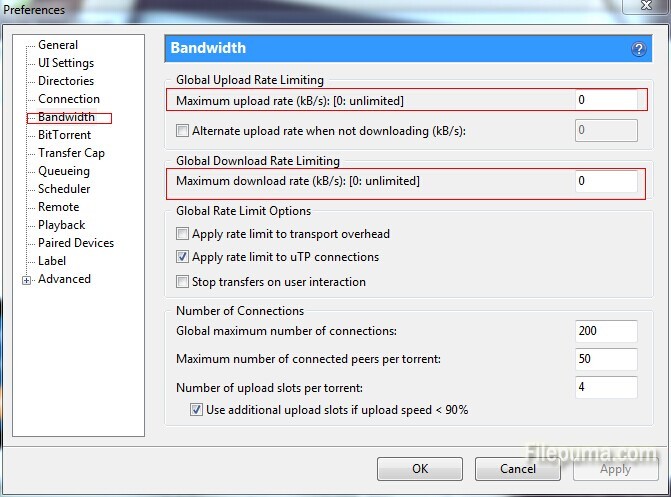
Task: Enable Stop transfers on user interaction
Action: pos(182,282)
